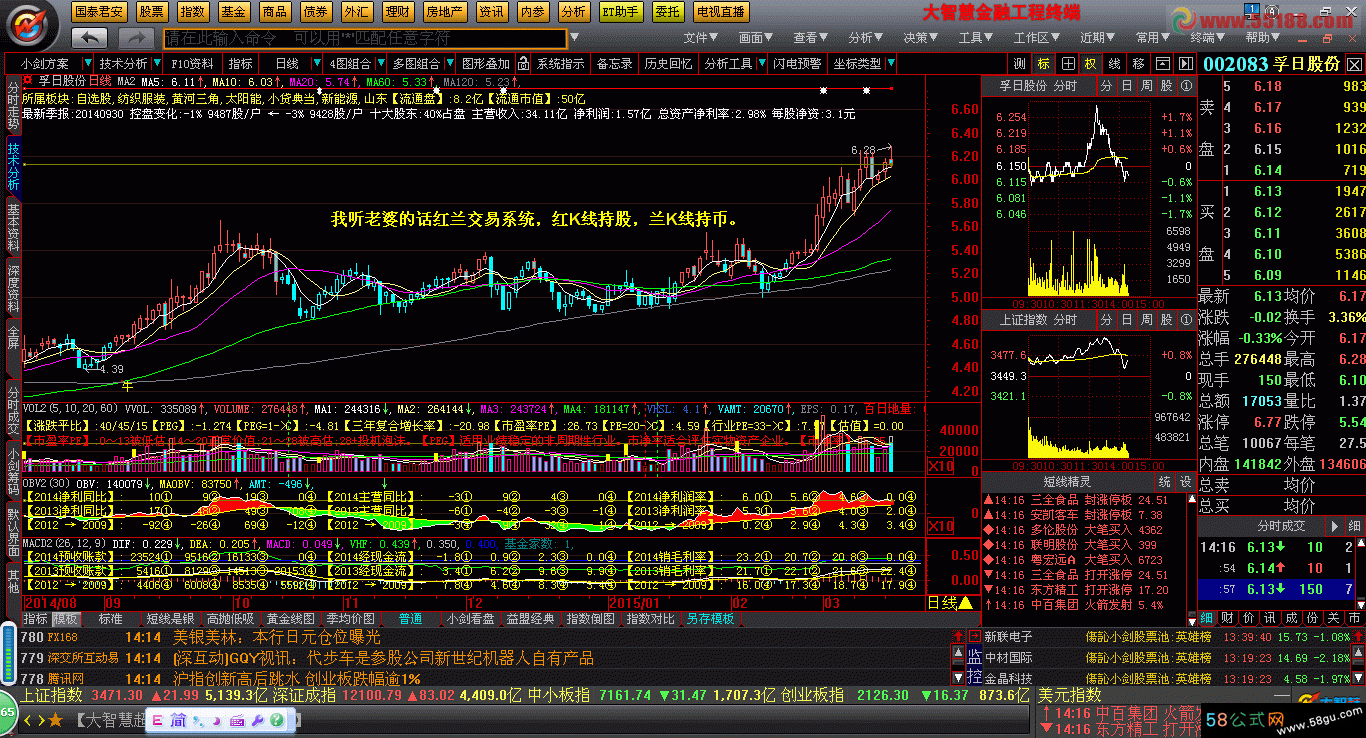Toggle 设 button in 短线精灵 panel
Screen dimensions: 1366x738
click(x=1185, y=482)
